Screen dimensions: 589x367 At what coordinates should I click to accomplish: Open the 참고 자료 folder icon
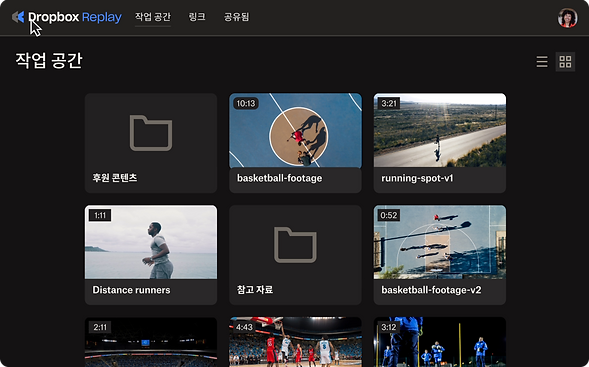coord(295,245)
